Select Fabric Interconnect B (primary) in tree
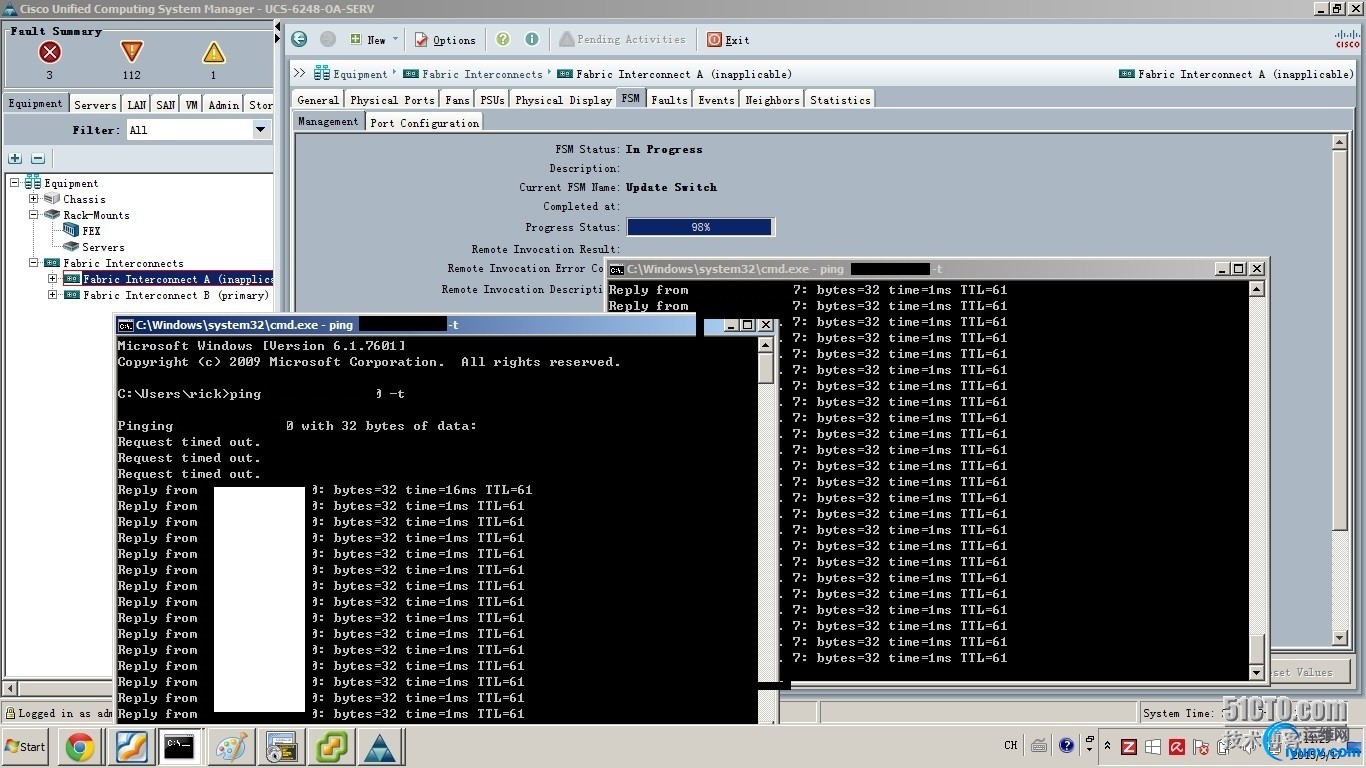The height and width of the screenshot is (768, 1366). click(x=176, y=295)
